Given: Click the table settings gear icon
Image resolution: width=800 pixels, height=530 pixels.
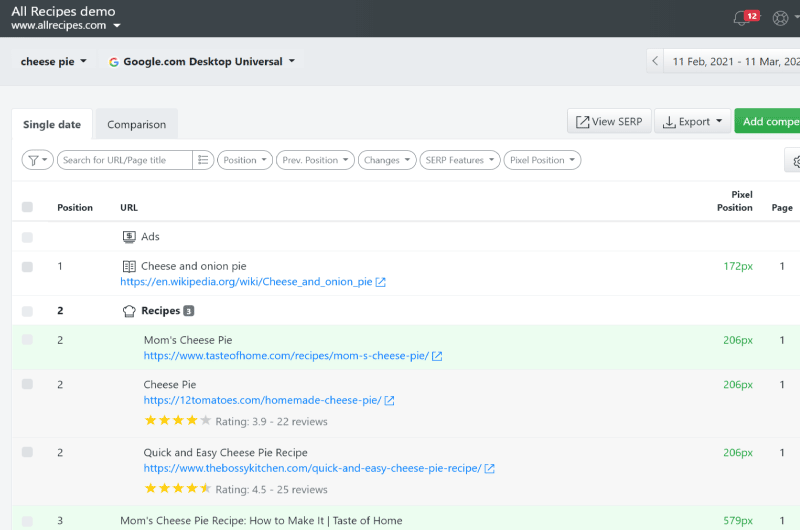Looking at the screenshot, I should [x=794, y=161].
